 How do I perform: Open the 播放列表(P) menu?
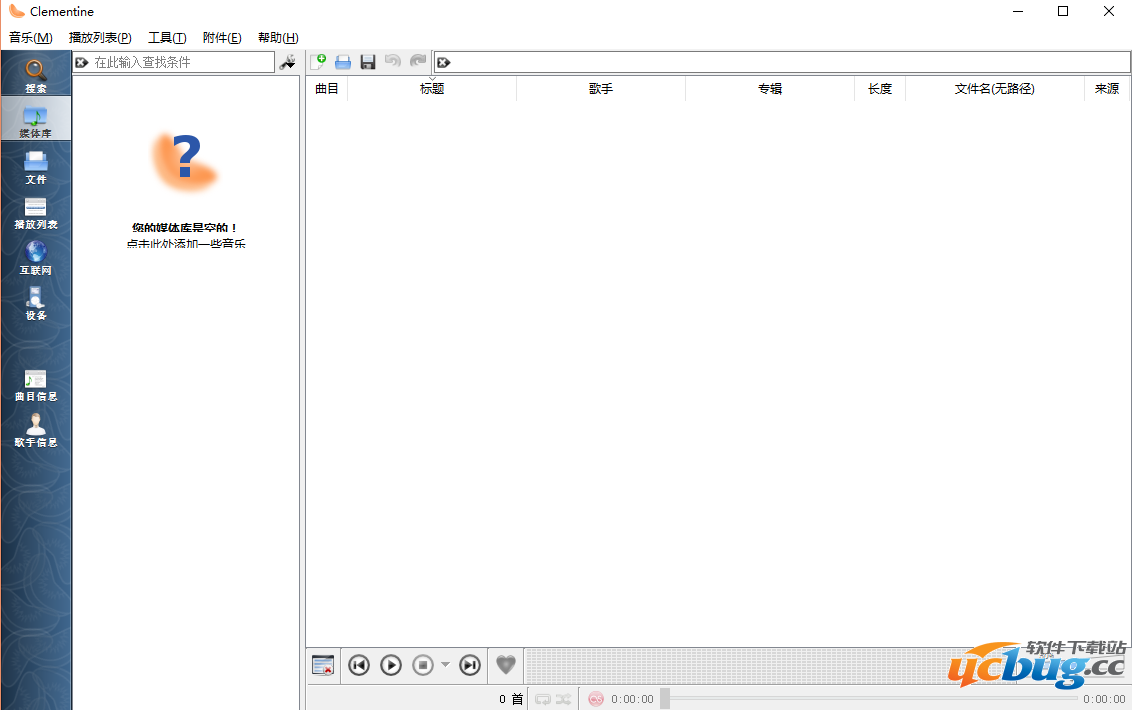pos(100,38)
